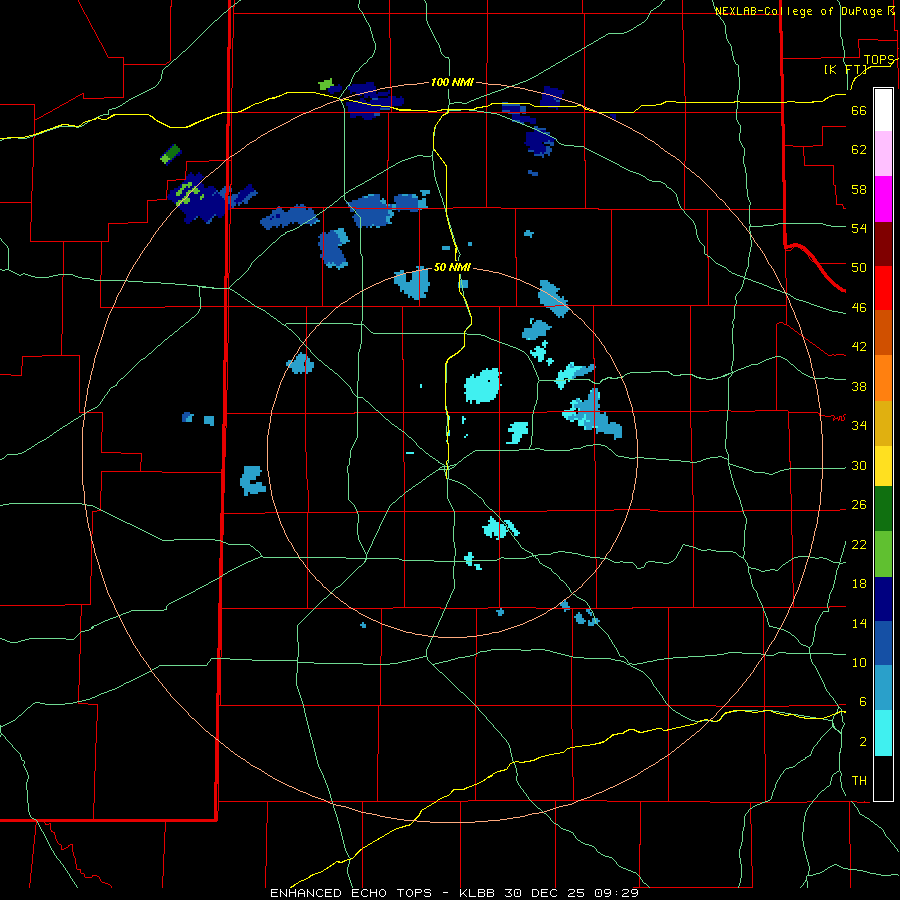Image resolution: width=900 pixels, height=900 pixels.
Task: Click the legend value "54"
Action: point(859,228)
